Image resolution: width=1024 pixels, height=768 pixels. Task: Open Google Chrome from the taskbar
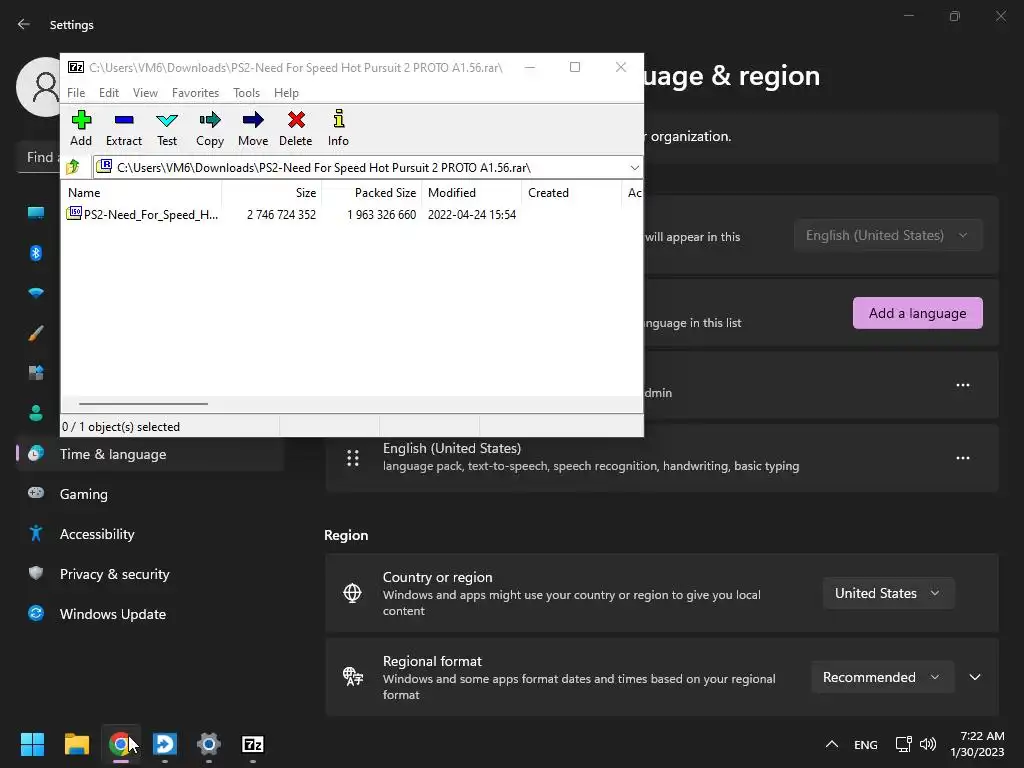(x=120, y=744)
